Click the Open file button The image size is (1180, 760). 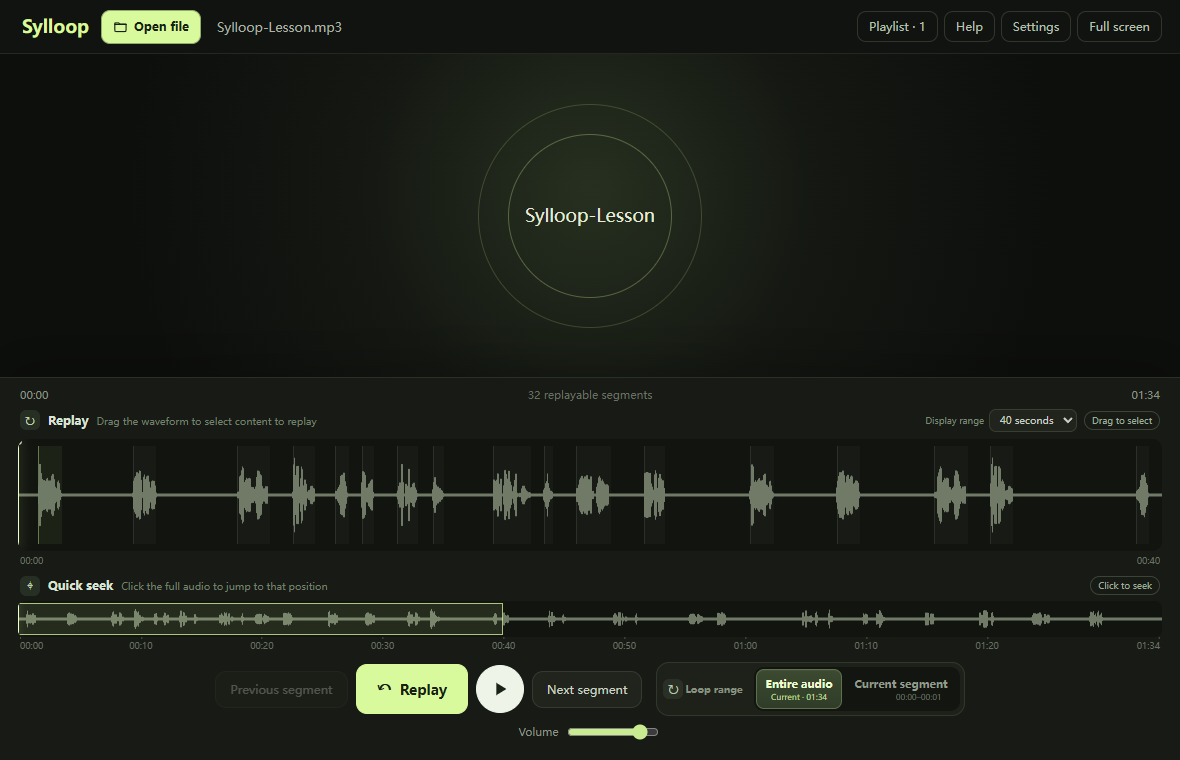coord(151,27)
